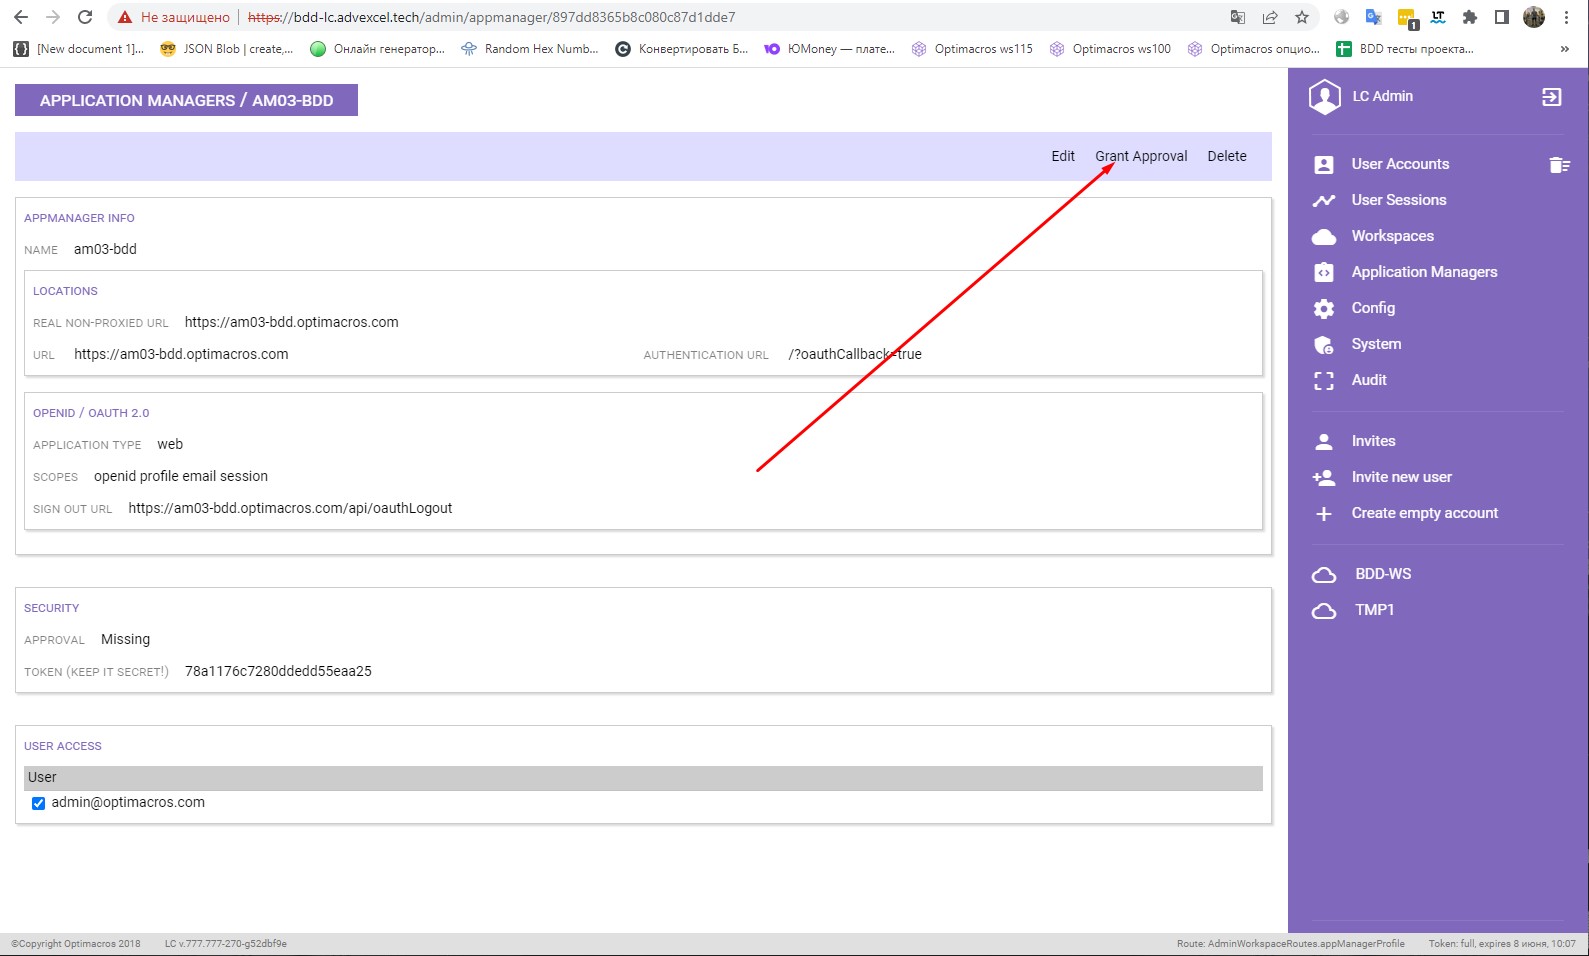
Task: Click the browser address bar URL
Action: (x=491, y=17)
